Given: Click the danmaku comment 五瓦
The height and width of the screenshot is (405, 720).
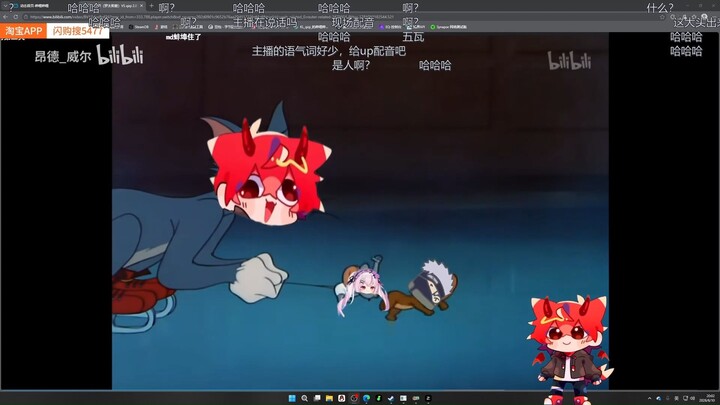Looking at the screenshot, I should pos(413,37).
